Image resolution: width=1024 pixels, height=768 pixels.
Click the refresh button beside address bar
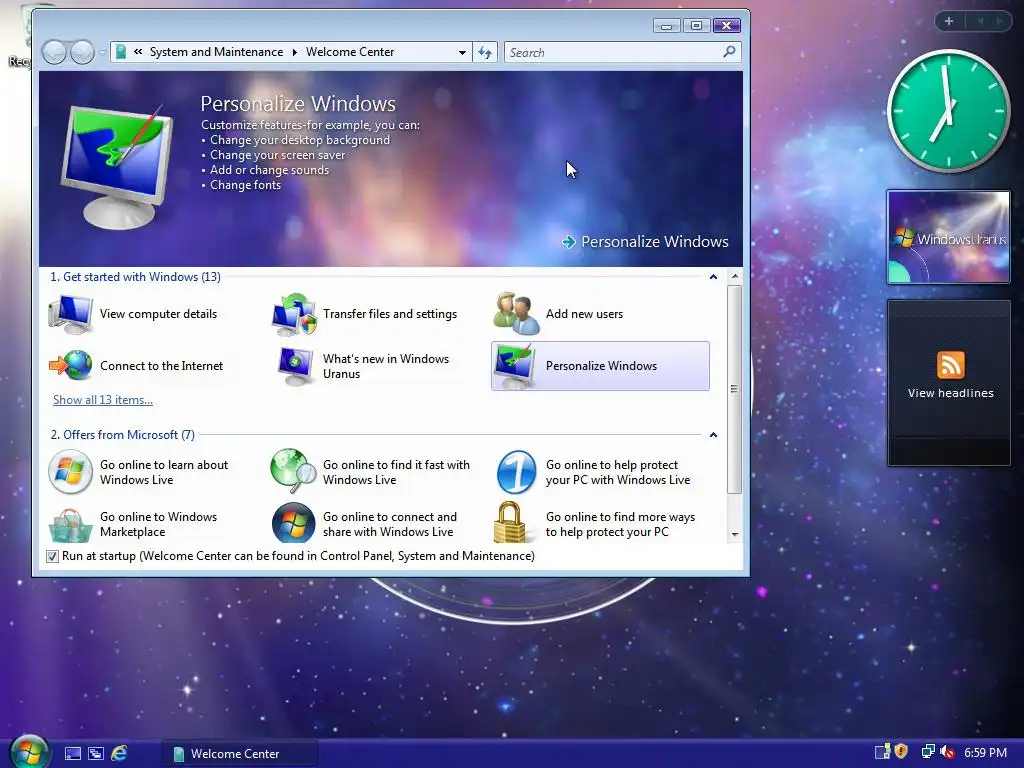(x=485, y=52)
